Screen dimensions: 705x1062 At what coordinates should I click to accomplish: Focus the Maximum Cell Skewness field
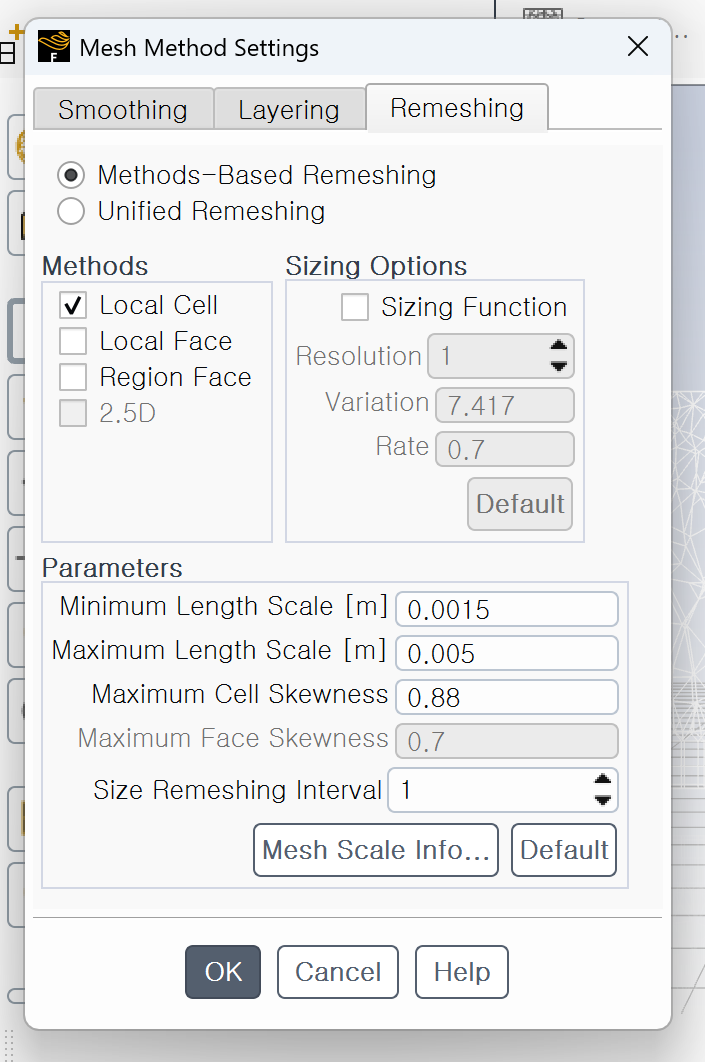(x=506, y=697)
